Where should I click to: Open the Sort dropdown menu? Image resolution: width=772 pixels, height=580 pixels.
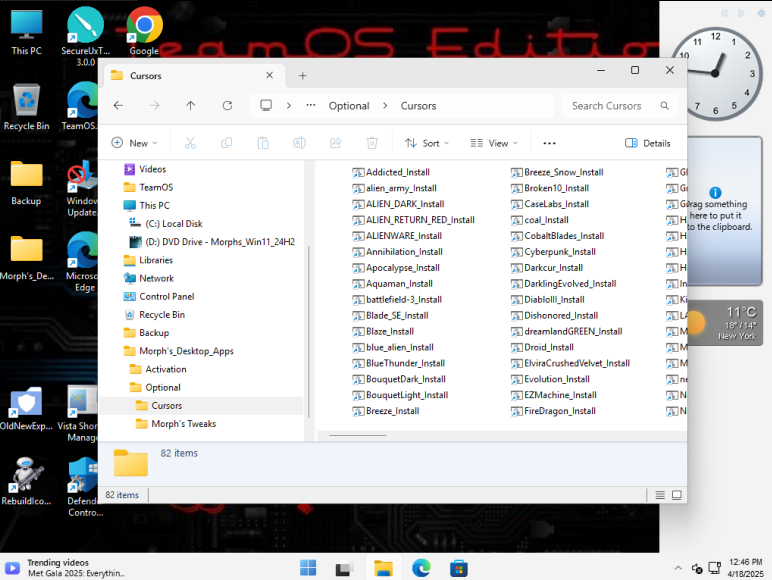click(x=426, y=143)
